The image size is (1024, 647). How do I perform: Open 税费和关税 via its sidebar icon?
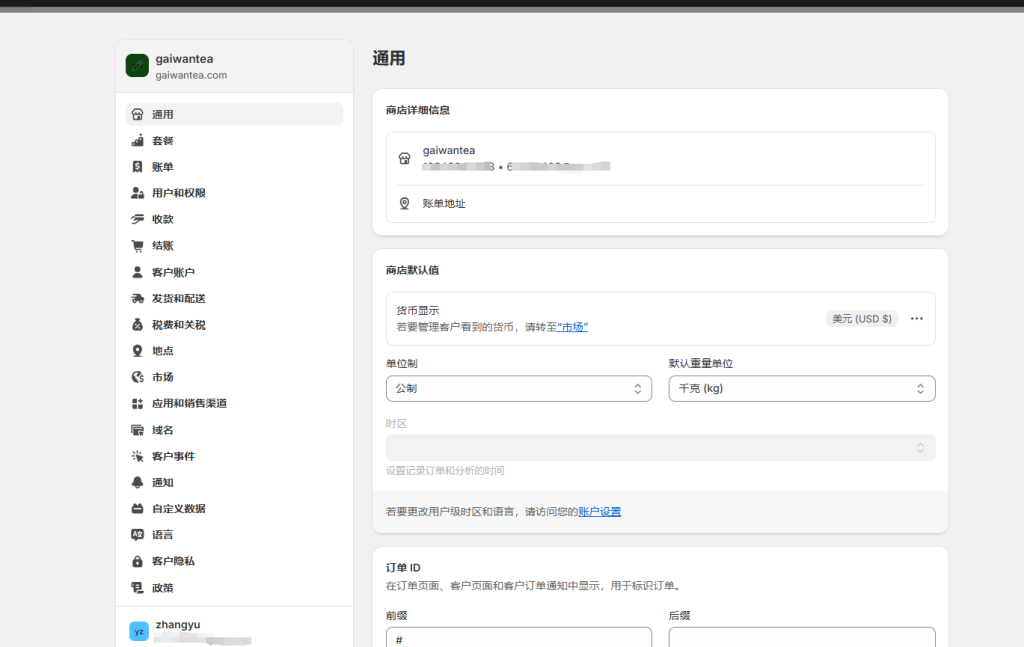coord(138,324)
